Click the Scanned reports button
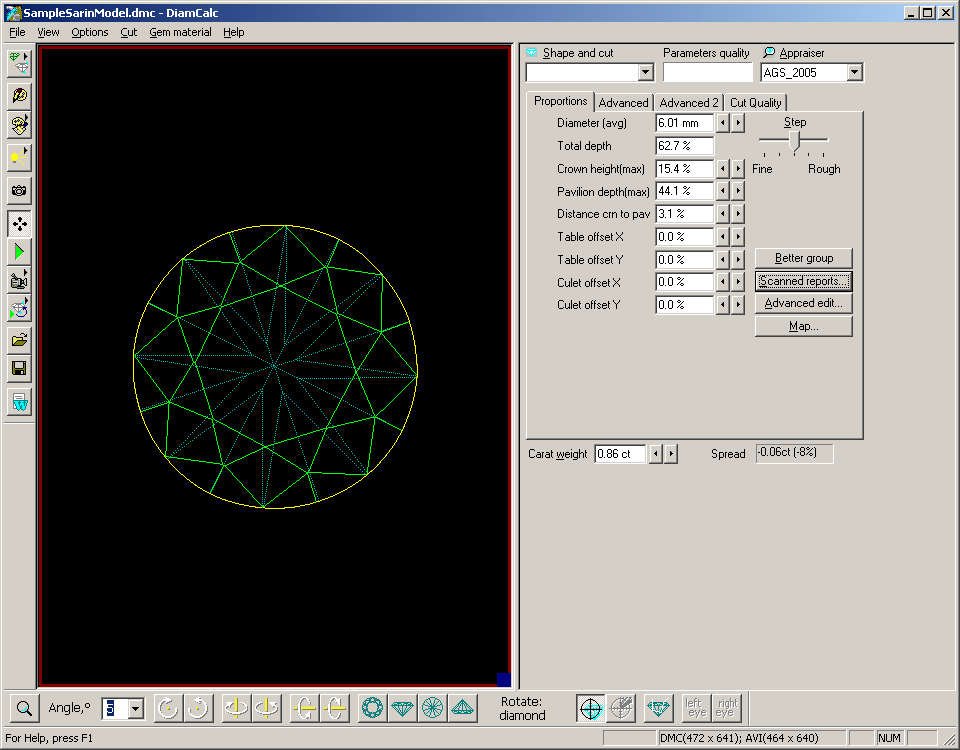Screen dimensions: 960x750 tap(803, 281)
